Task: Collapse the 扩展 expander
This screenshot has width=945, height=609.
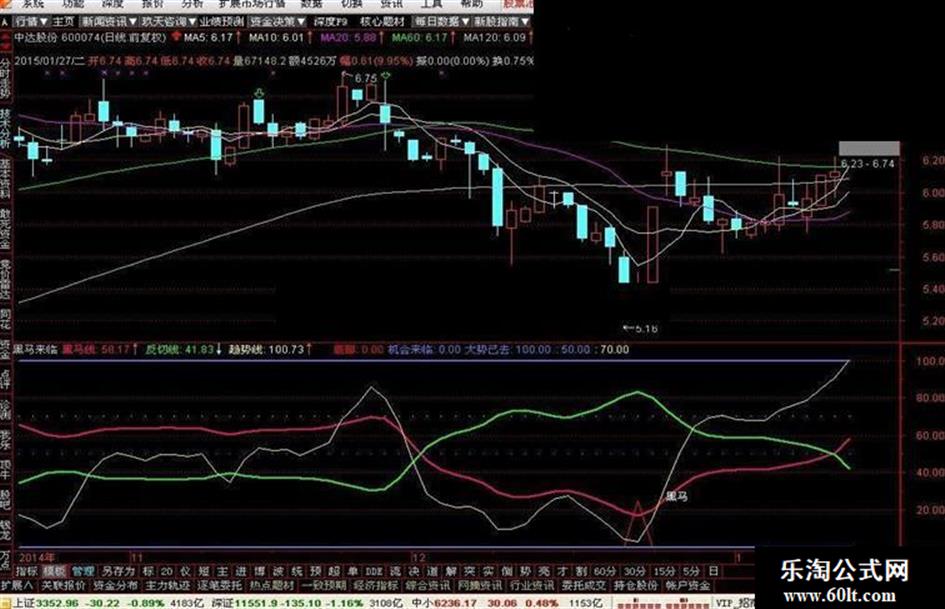Action: tap(17, 585)
